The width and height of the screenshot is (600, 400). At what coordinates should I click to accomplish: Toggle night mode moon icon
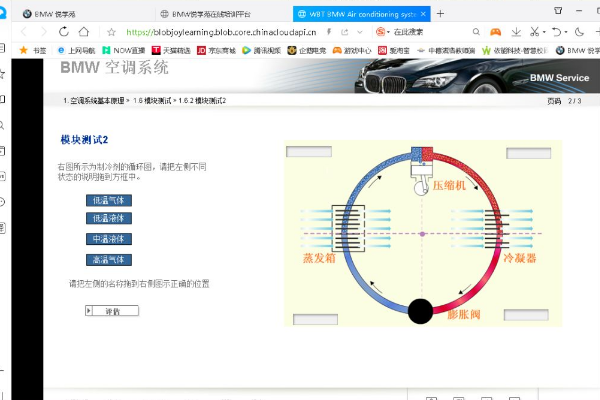[579, 32]
